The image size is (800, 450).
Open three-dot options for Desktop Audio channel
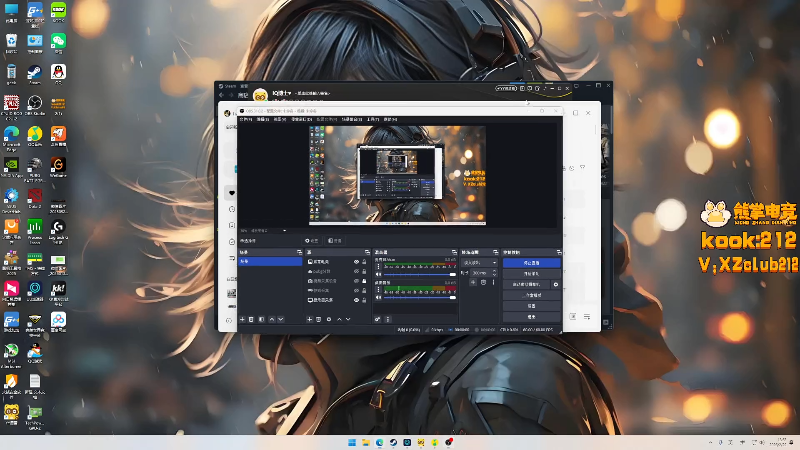(x=378, y=289)
